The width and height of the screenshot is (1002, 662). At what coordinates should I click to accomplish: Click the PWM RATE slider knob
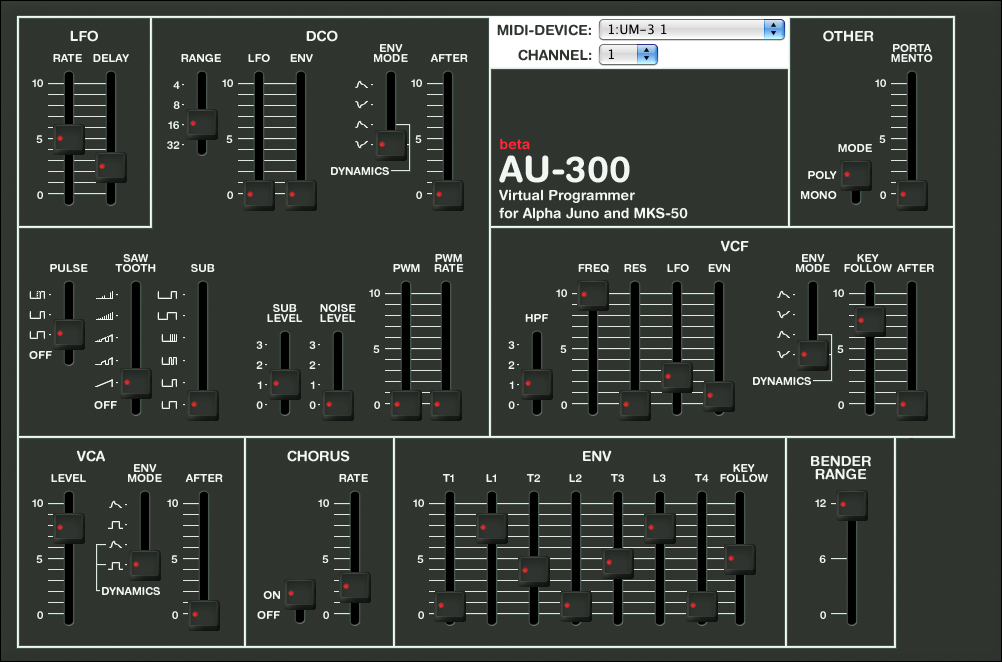446,404
